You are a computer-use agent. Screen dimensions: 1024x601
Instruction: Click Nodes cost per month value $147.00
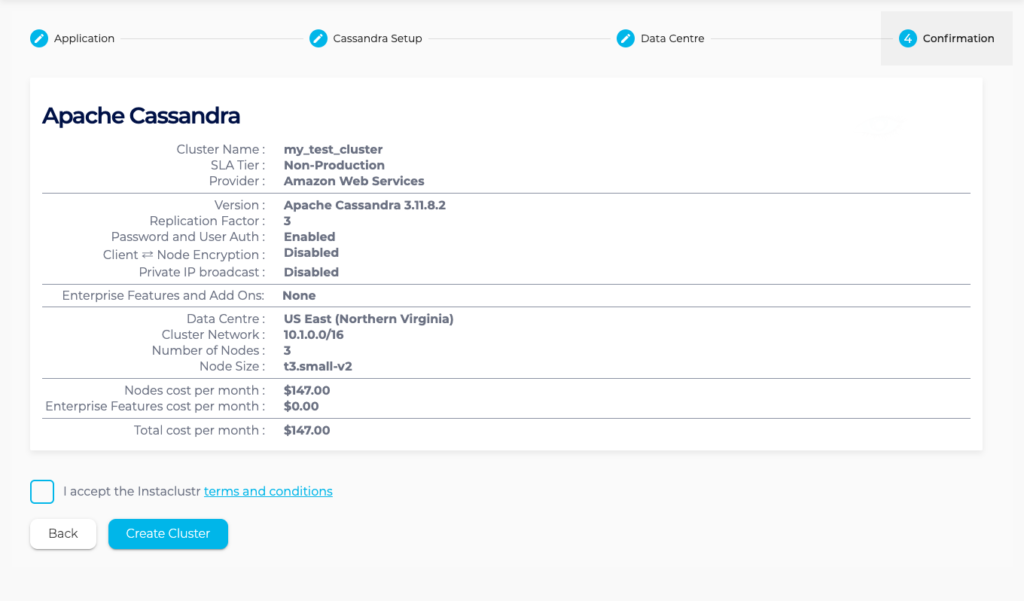click(x=307, y=391)
